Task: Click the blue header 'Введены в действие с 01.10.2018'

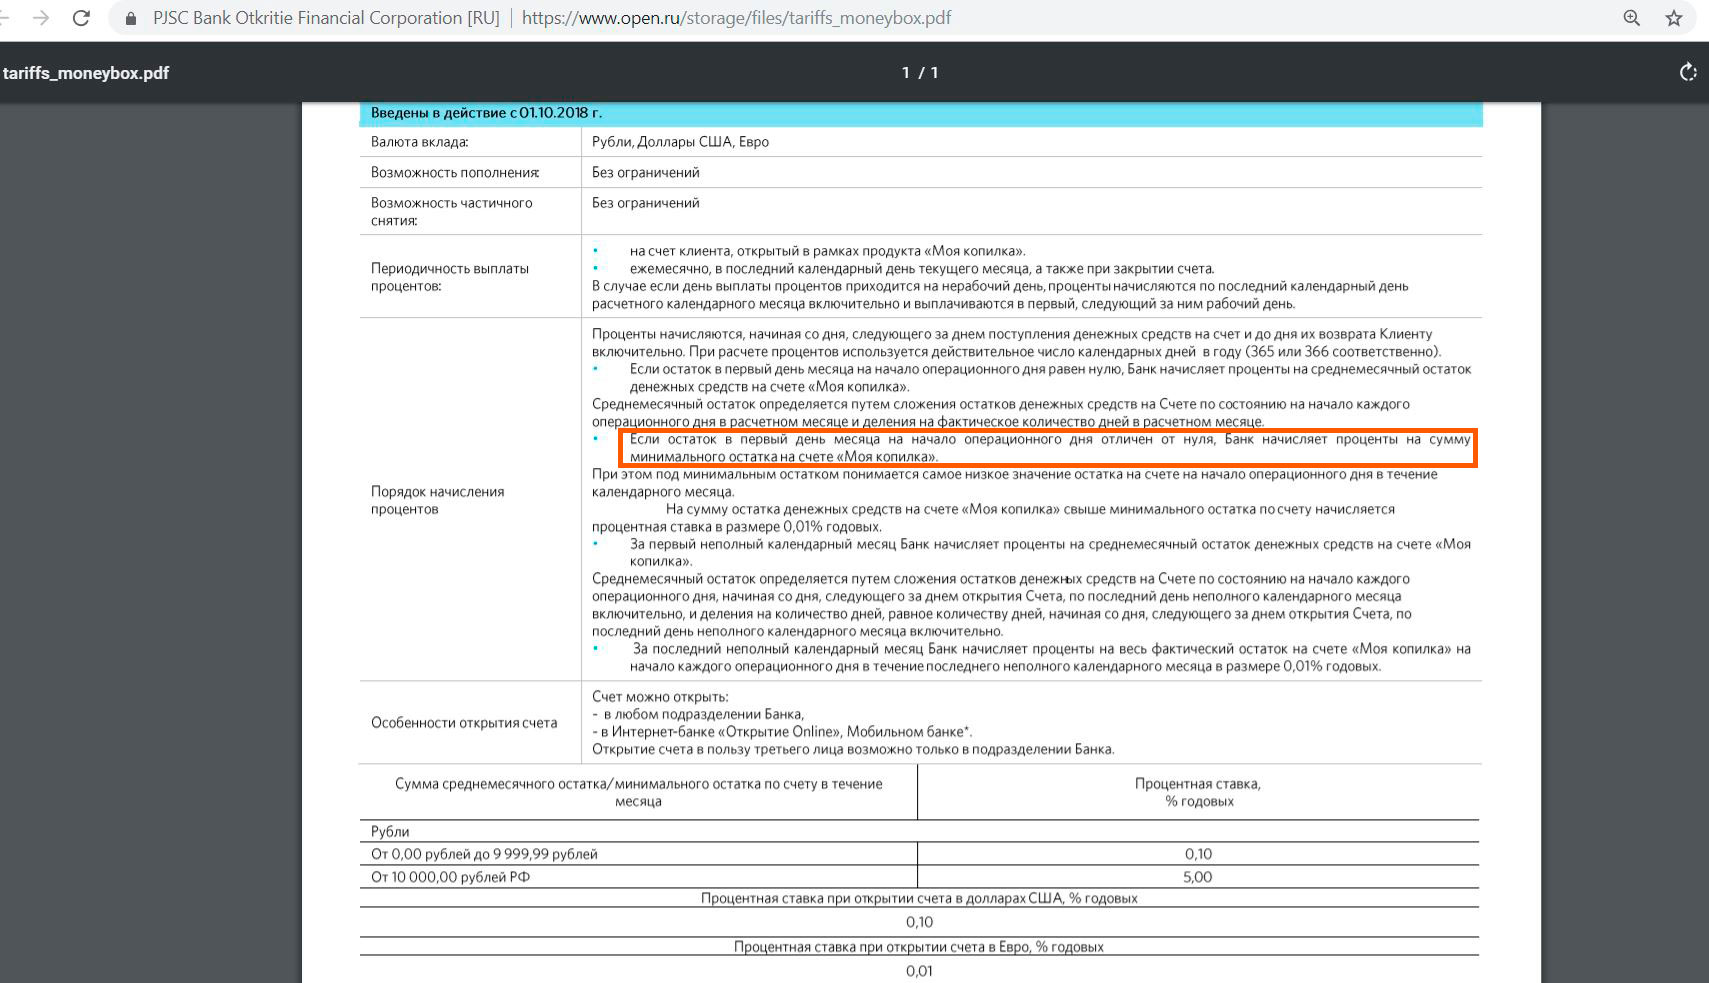Action: point(486,113)
